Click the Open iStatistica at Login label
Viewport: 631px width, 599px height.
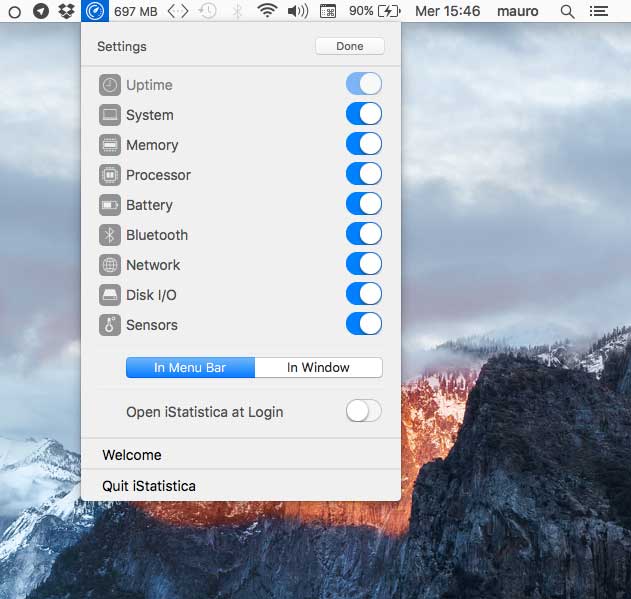click(x=204, y=412)
